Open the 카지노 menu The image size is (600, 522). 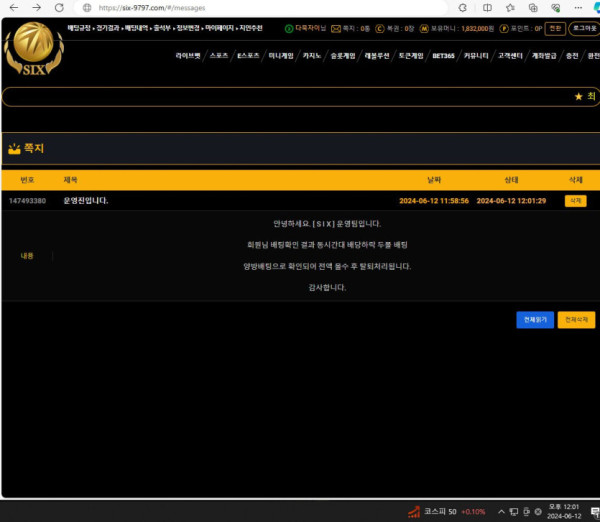point(311,56)
